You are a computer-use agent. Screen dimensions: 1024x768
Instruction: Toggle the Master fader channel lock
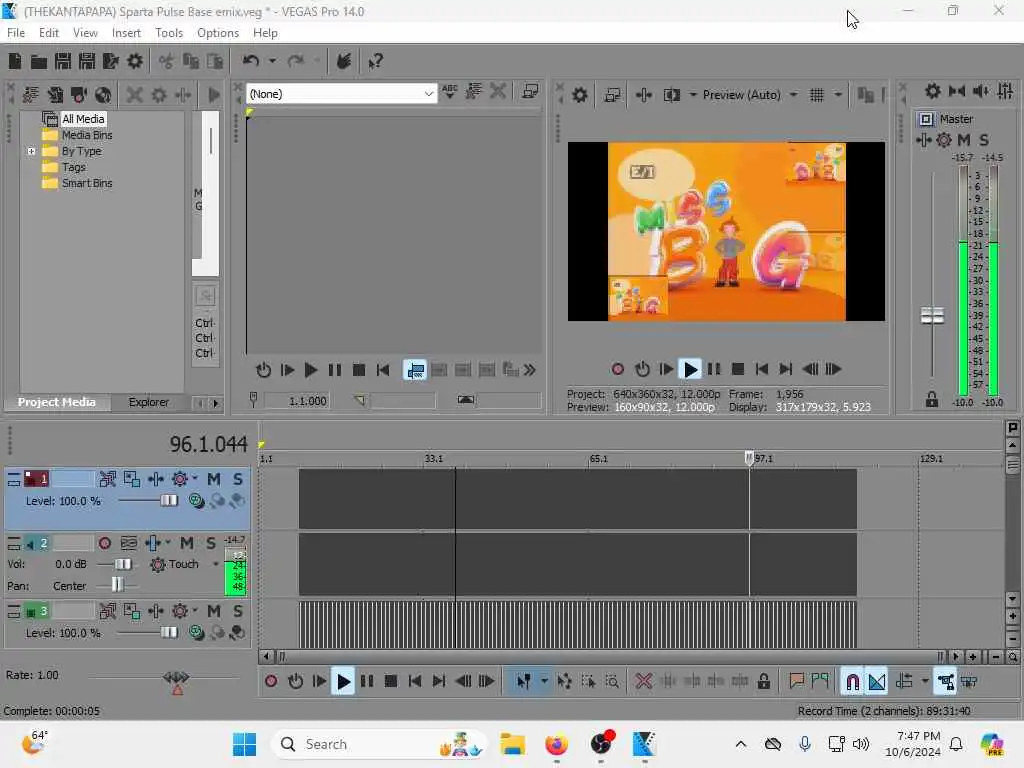[x=932, y=399]
